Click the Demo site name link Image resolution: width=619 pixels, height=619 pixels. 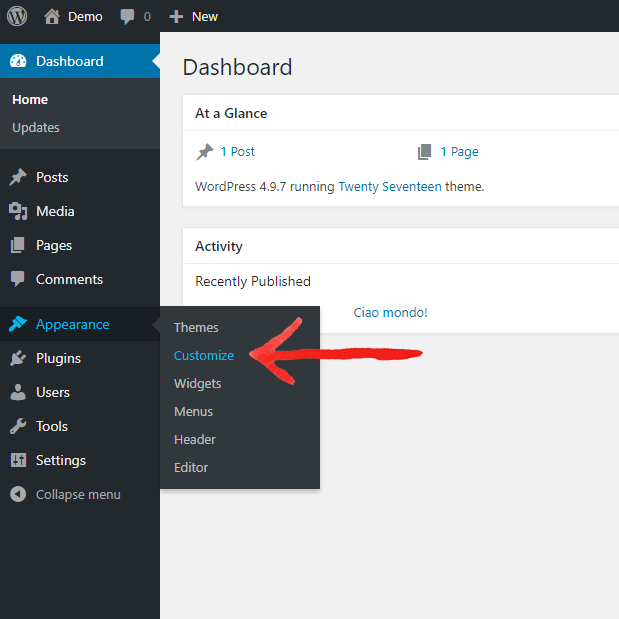coord(85,17)
